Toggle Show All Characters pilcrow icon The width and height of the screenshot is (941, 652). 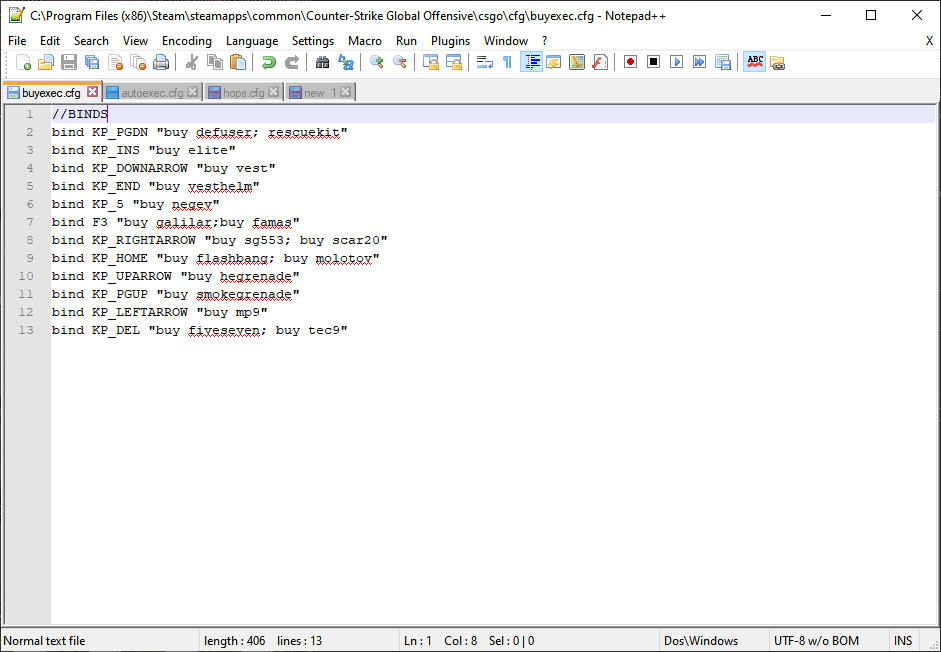(507, 62)
